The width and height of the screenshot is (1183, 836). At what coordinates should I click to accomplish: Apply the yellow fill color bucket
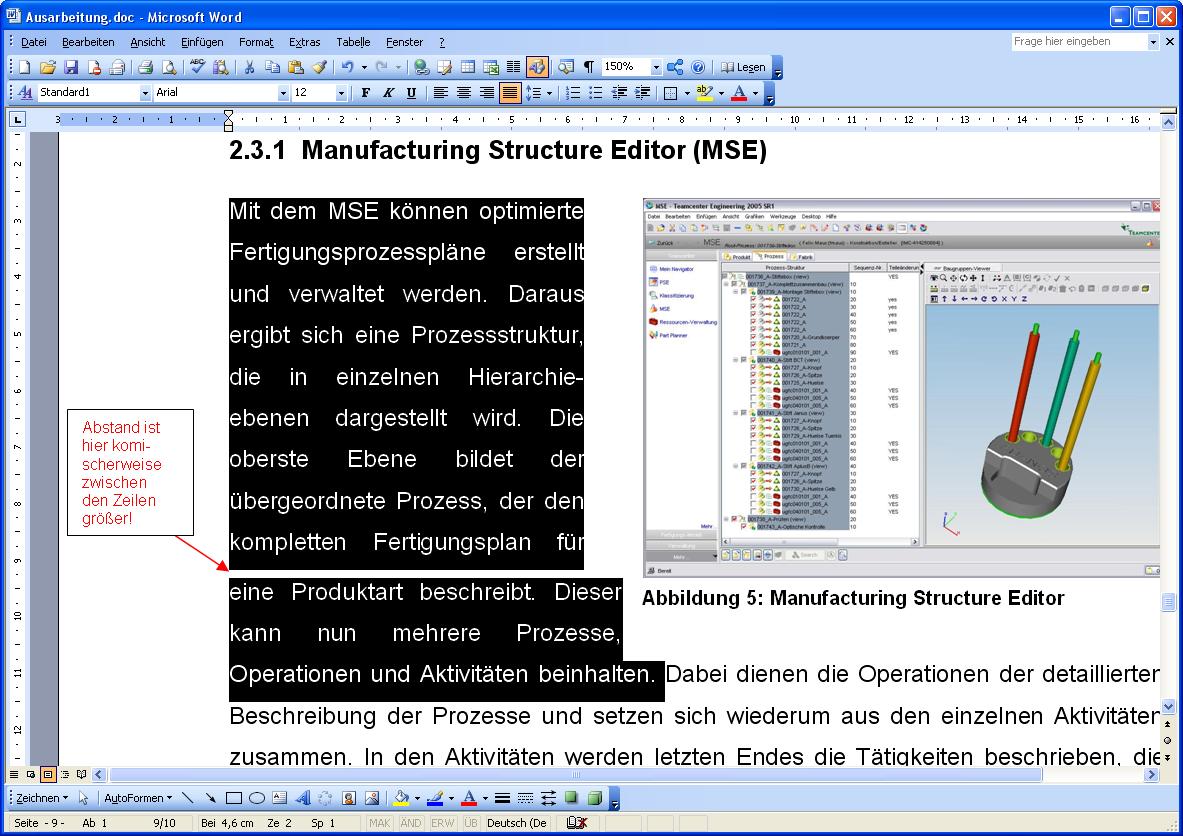[401, 798]
